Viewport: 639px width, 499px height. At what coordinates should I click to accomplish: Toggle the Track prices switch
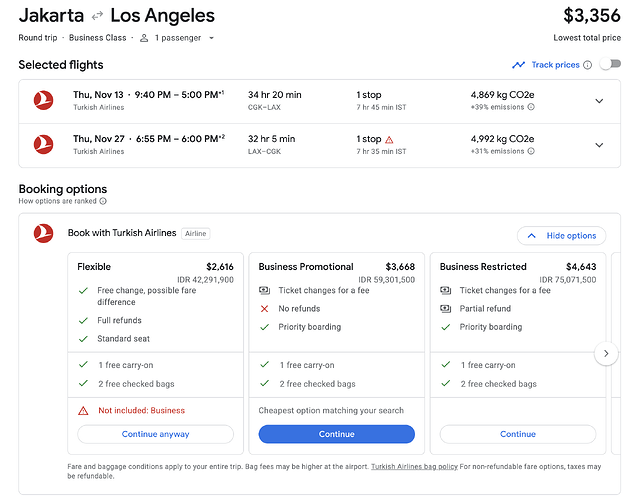pyautogui.click(x=610, y=64)
